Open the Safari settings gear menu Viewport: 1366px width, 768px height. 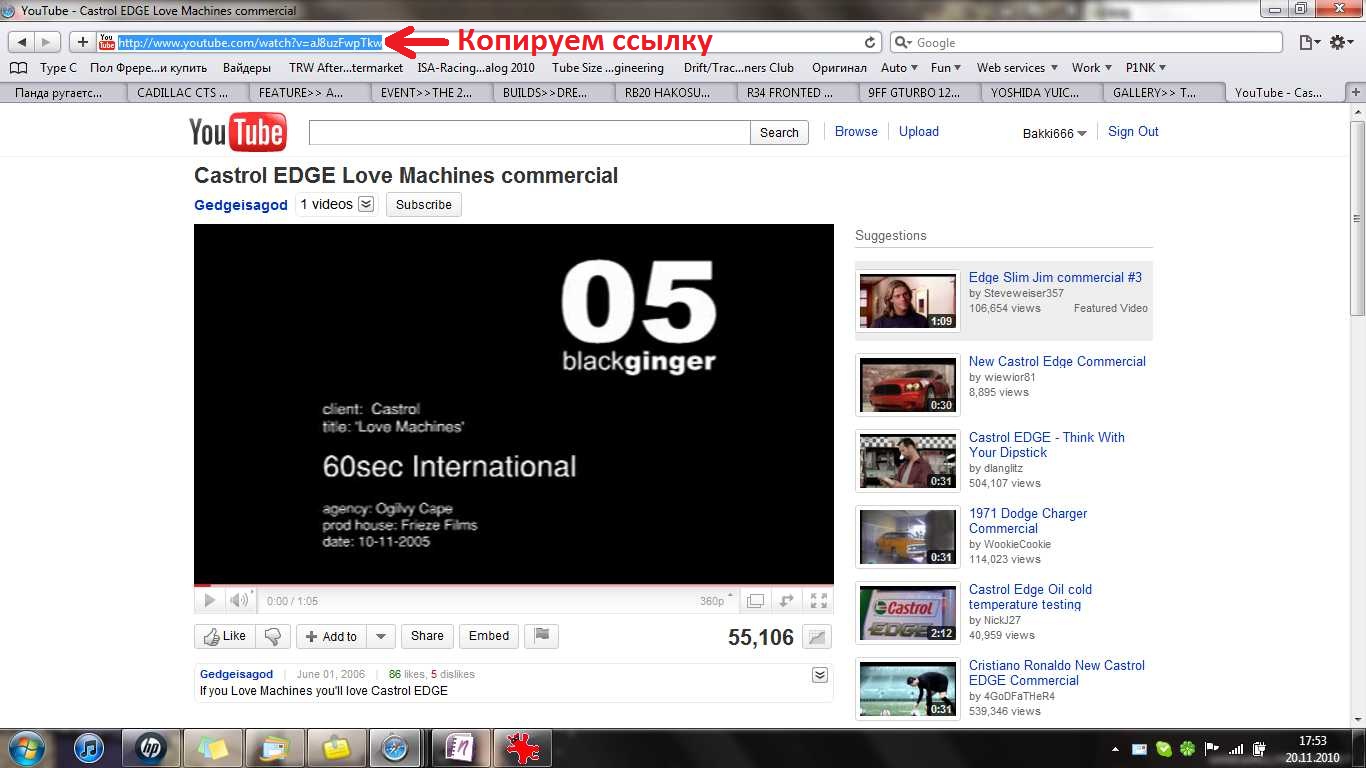click(1341, 43)
